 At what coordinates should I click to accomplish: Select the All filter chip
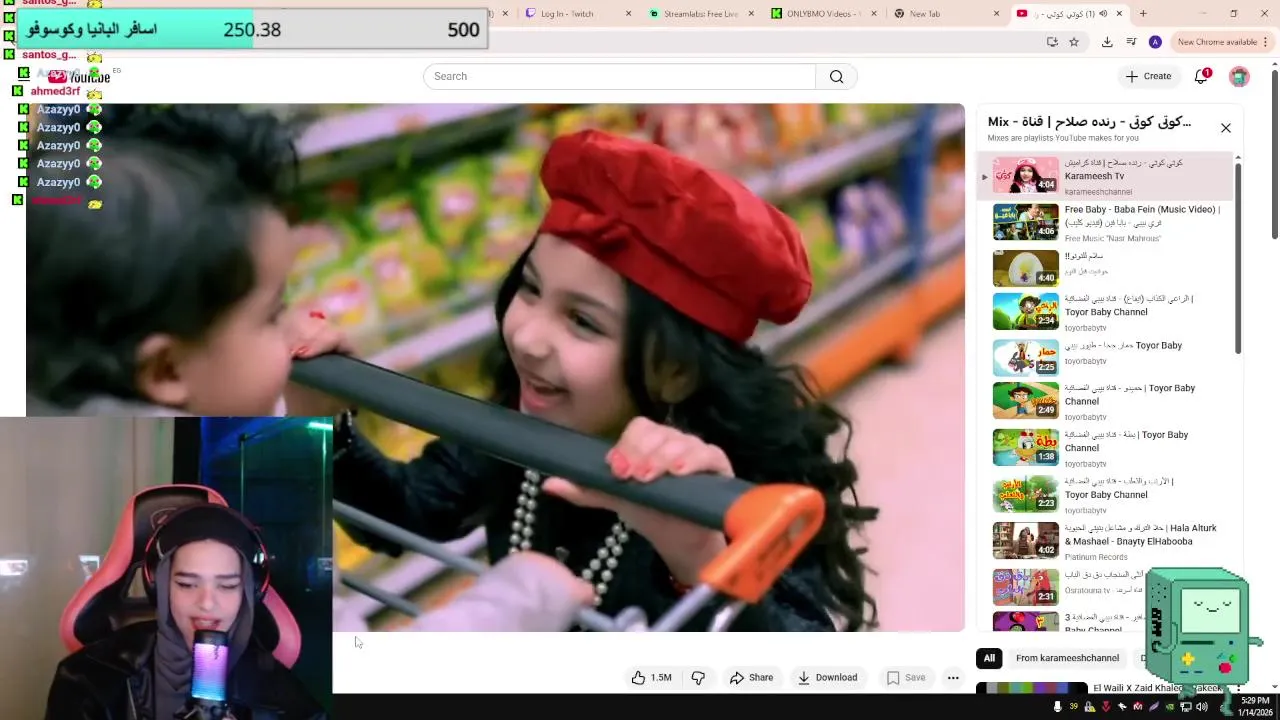[989, 658]
